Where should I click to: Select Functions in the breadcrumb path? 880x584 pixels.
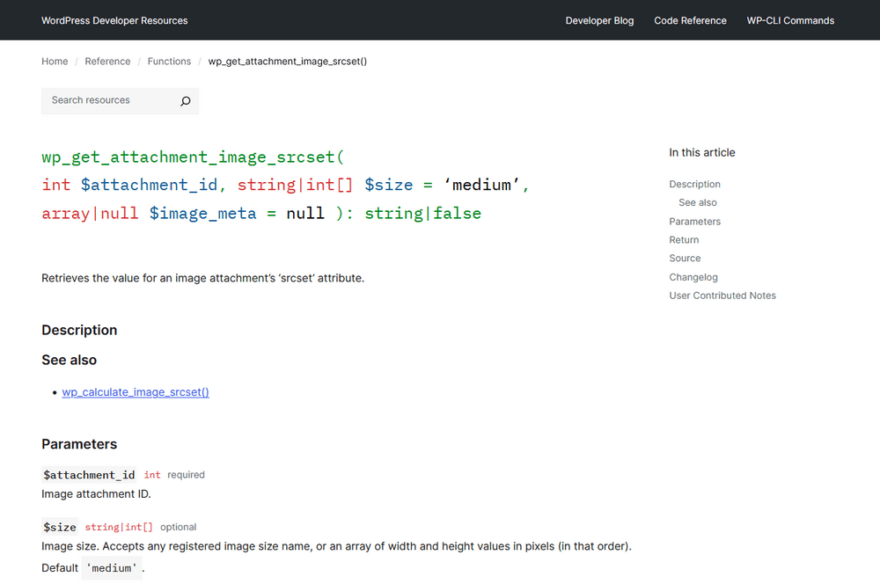click(x=169, y=61)
